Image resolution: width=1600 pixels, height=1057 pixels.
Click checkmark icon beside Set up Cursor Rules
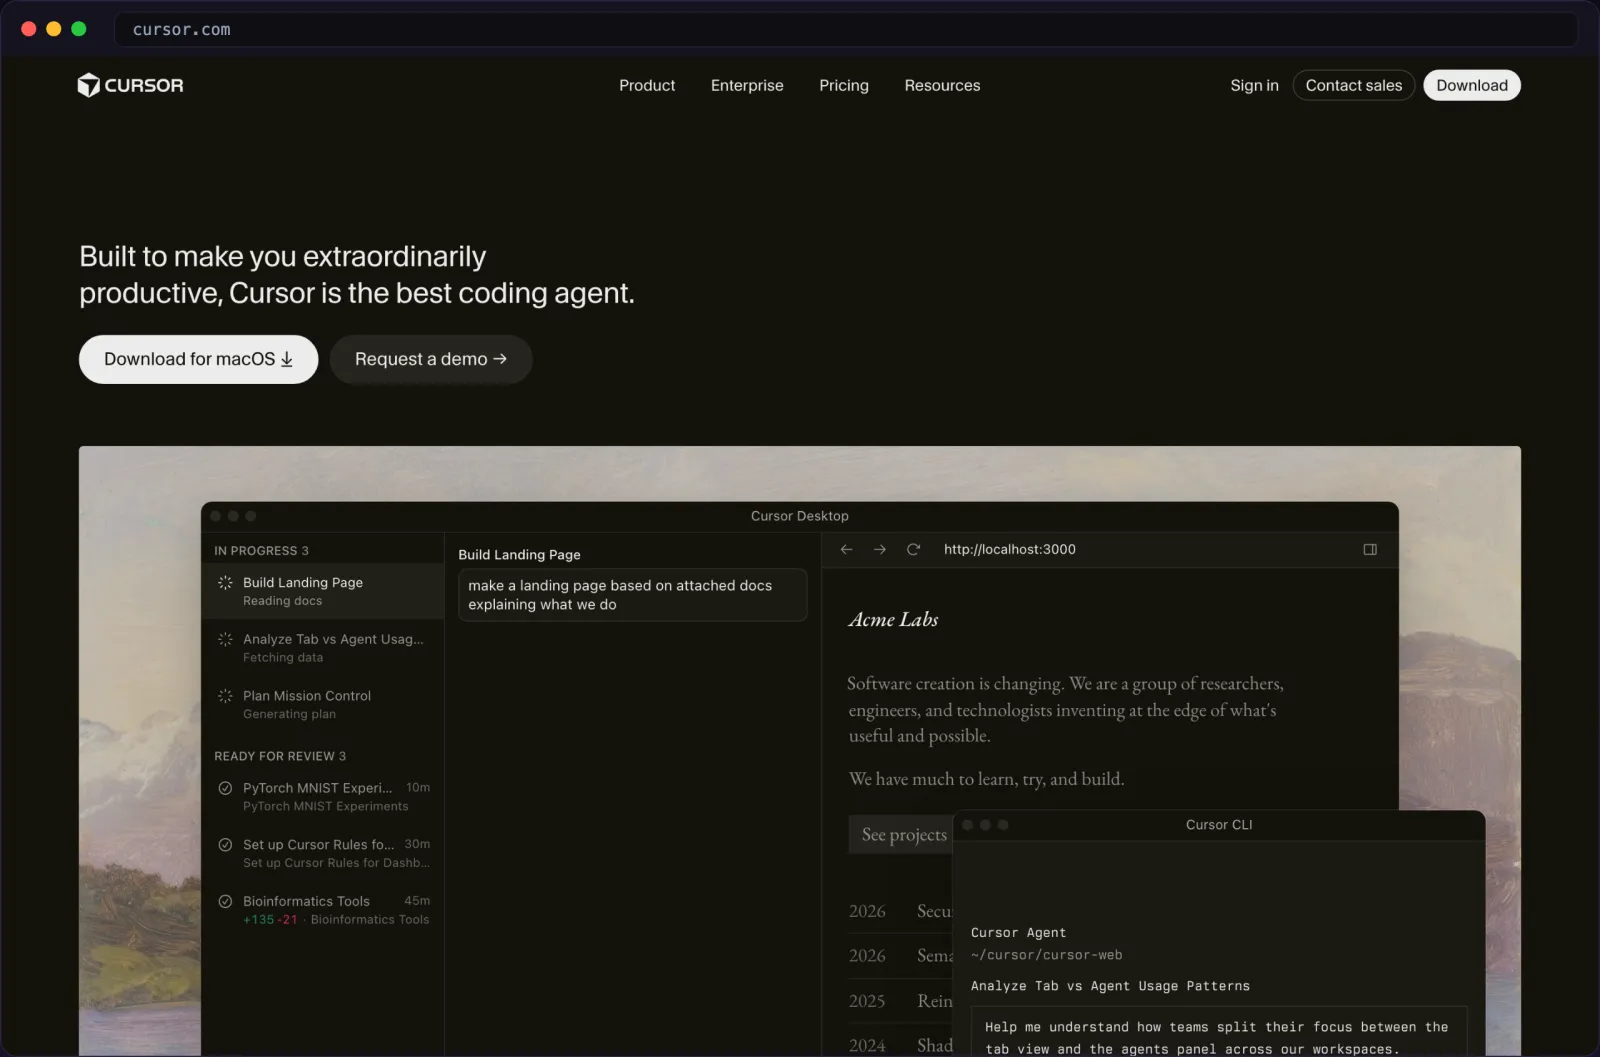[x=225, y=844]
